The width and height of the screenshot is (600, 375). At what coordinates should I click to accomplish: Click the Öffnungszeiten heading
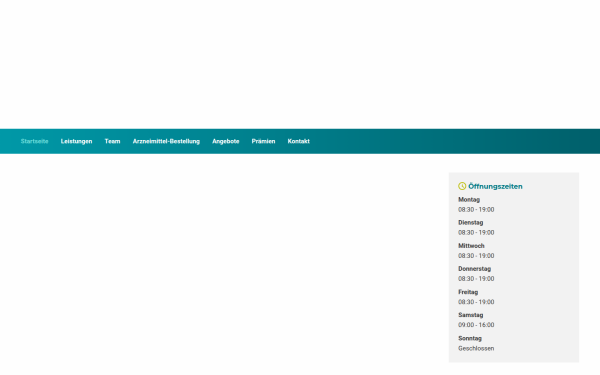495,186
